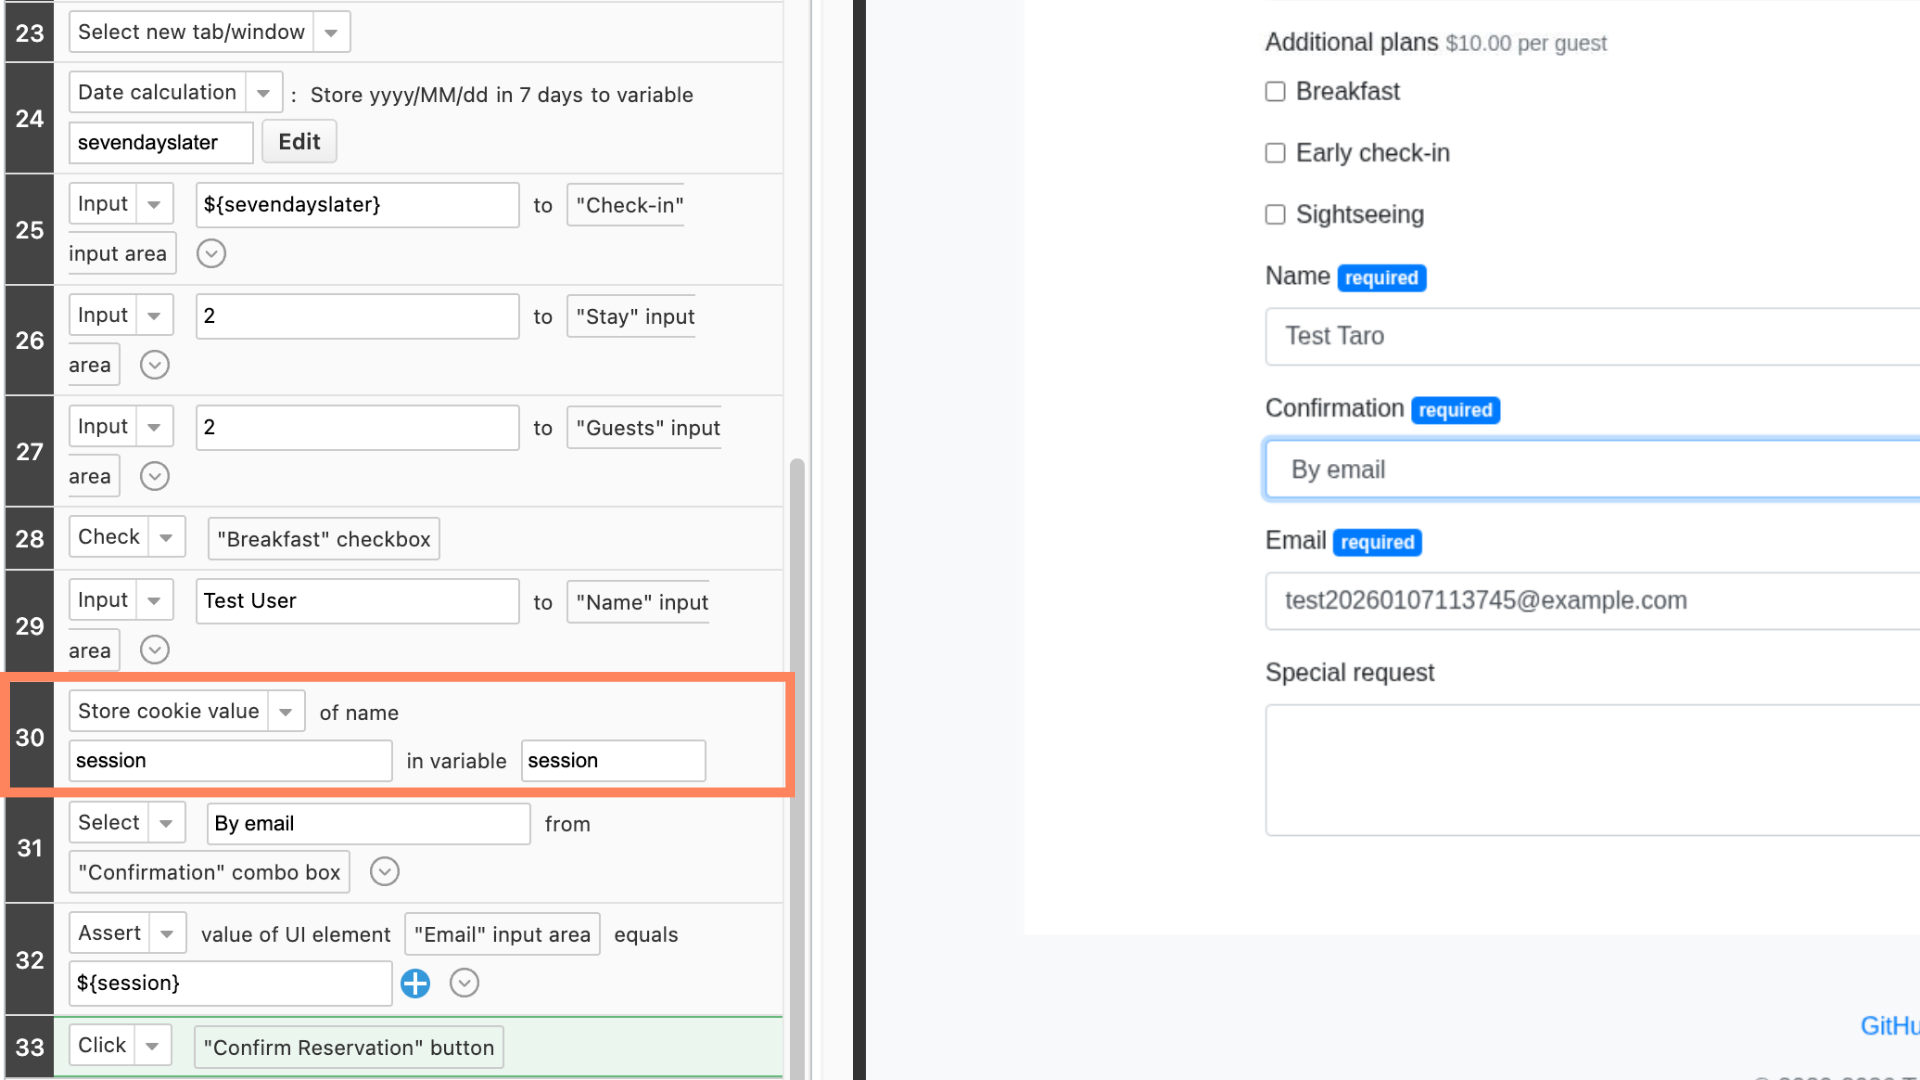Click the Special request text area

point(1590,770)
